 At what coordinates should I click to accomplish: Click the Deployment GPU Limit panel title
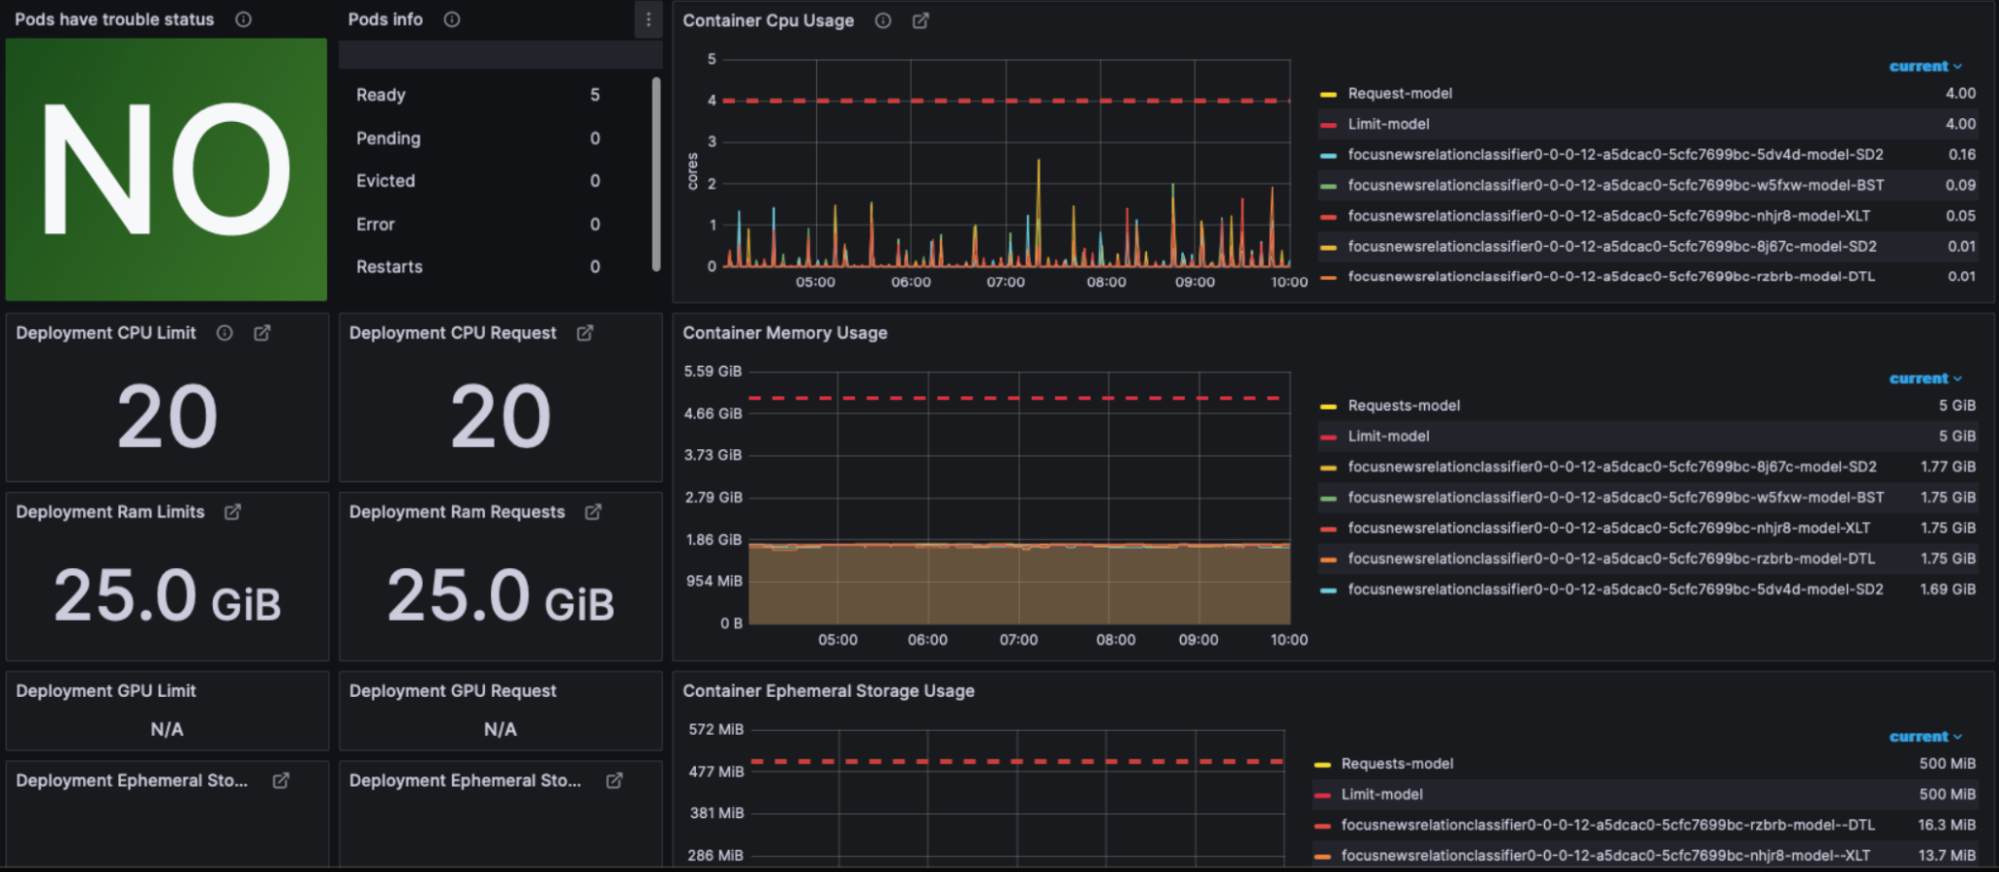tap(106, 691)
